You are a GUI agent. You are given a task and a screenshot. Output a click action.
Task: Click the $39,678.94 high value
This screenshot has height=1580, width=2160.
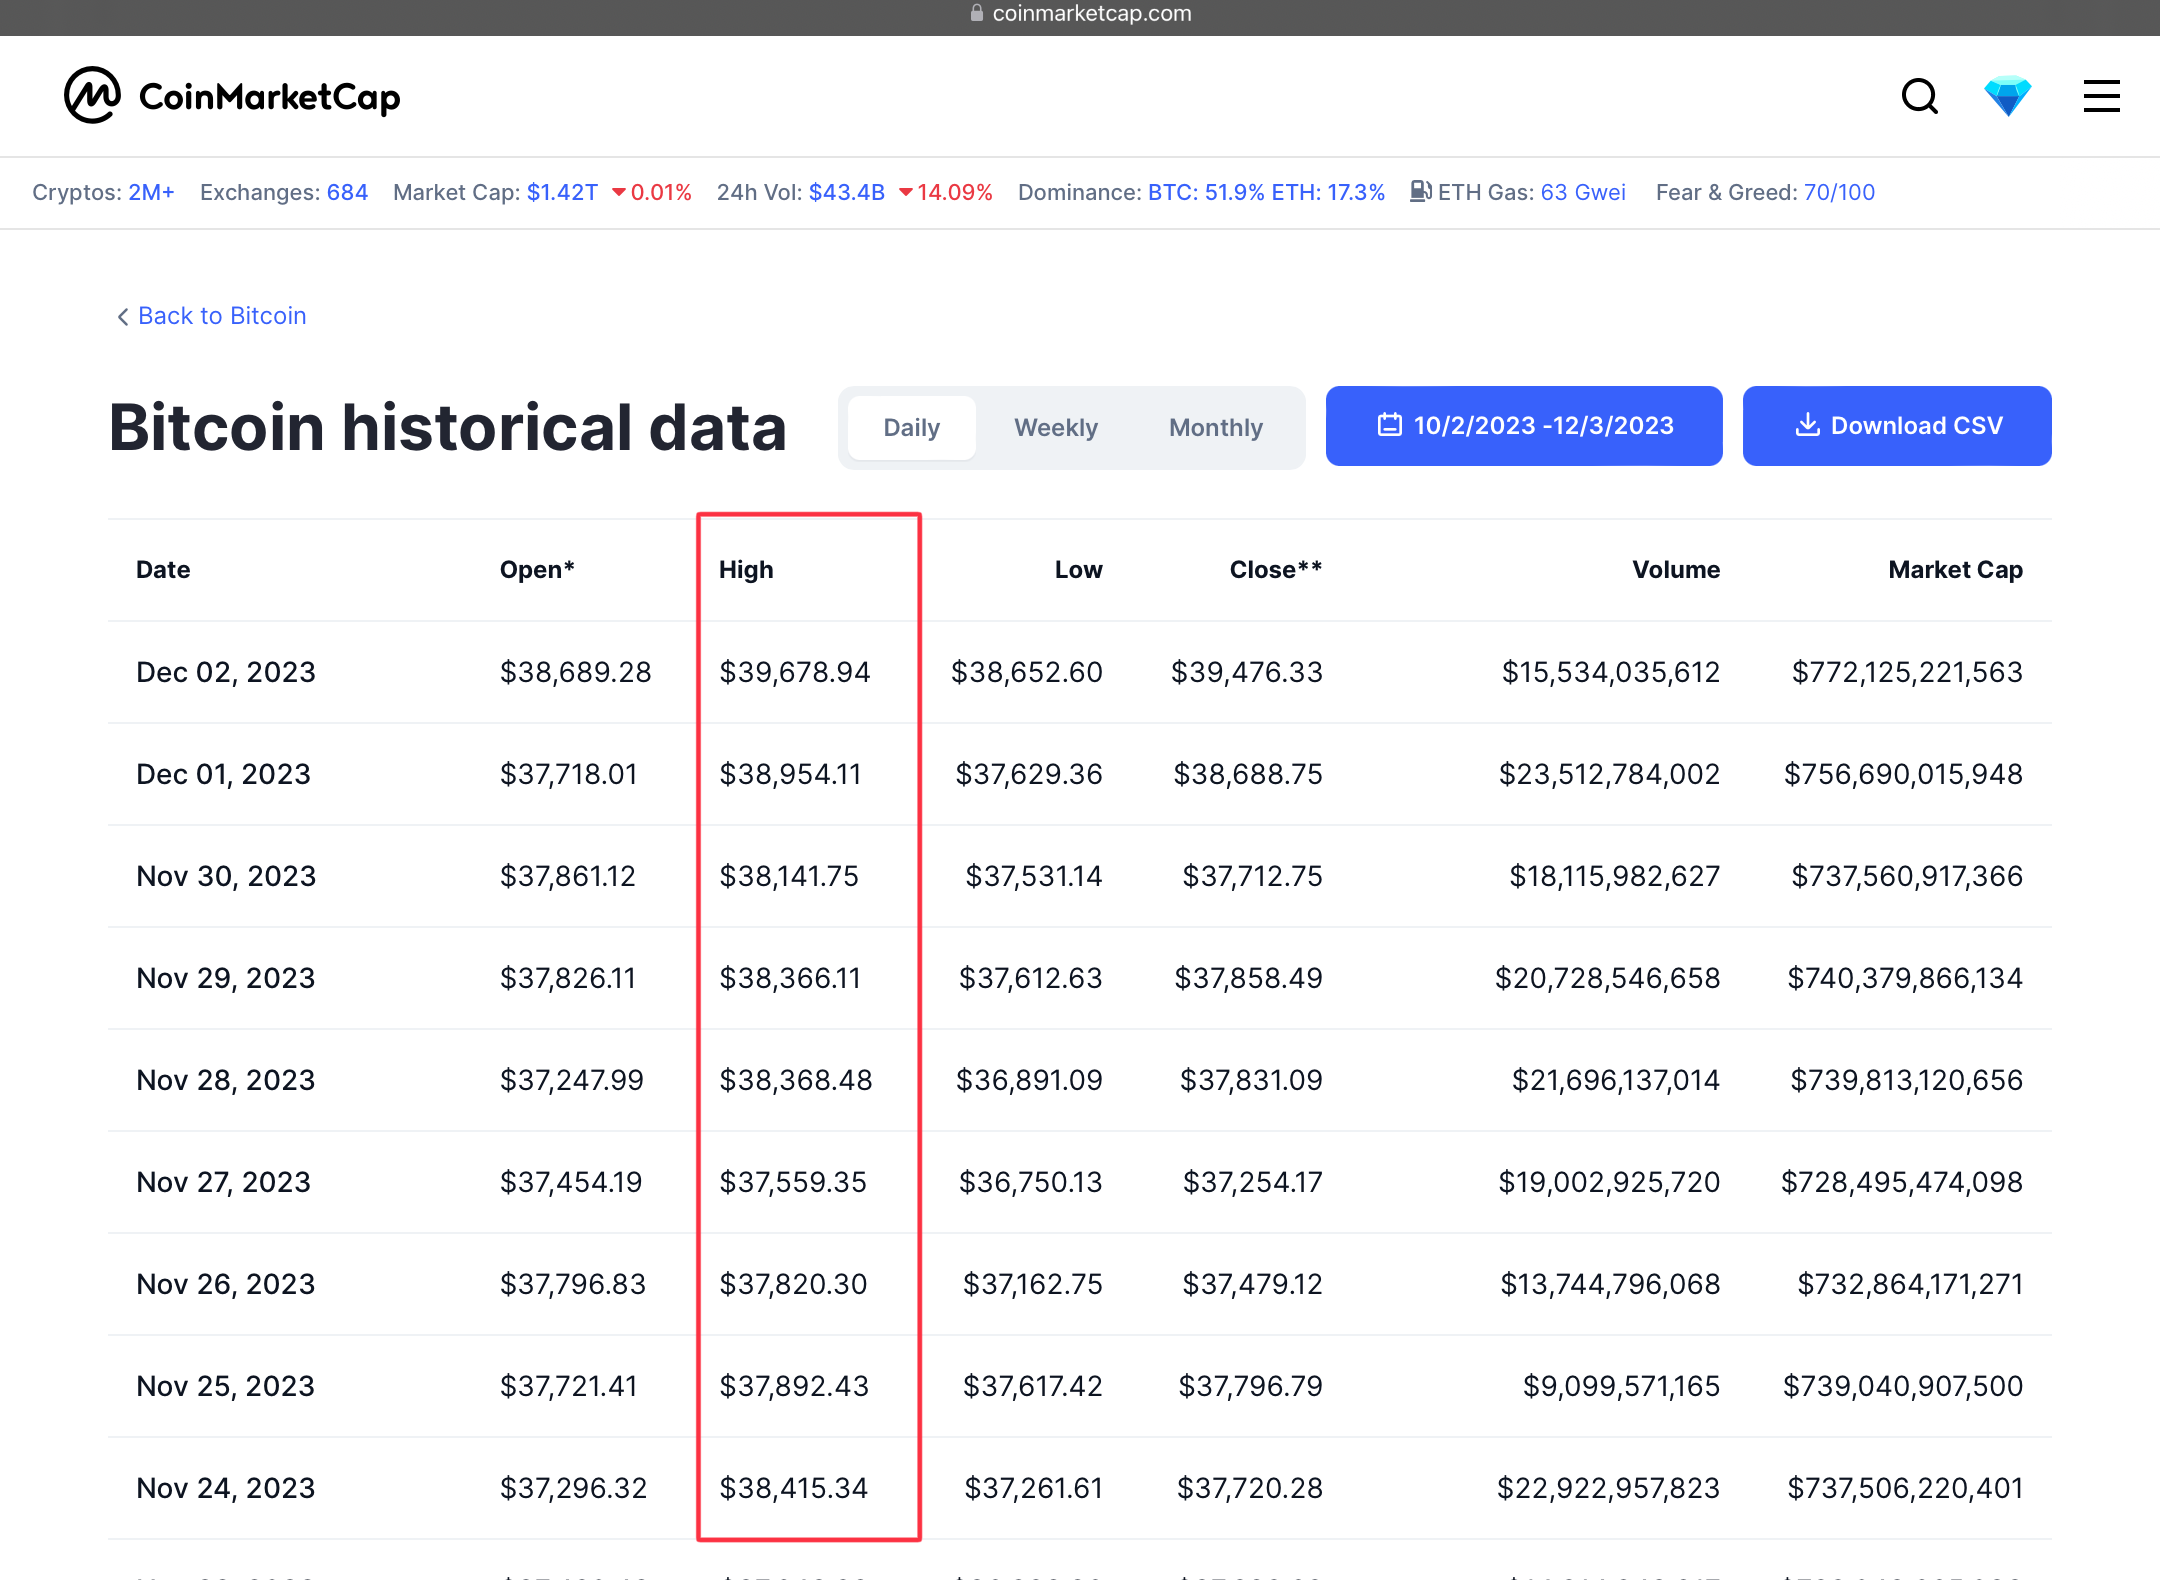[x=795, y=672]
